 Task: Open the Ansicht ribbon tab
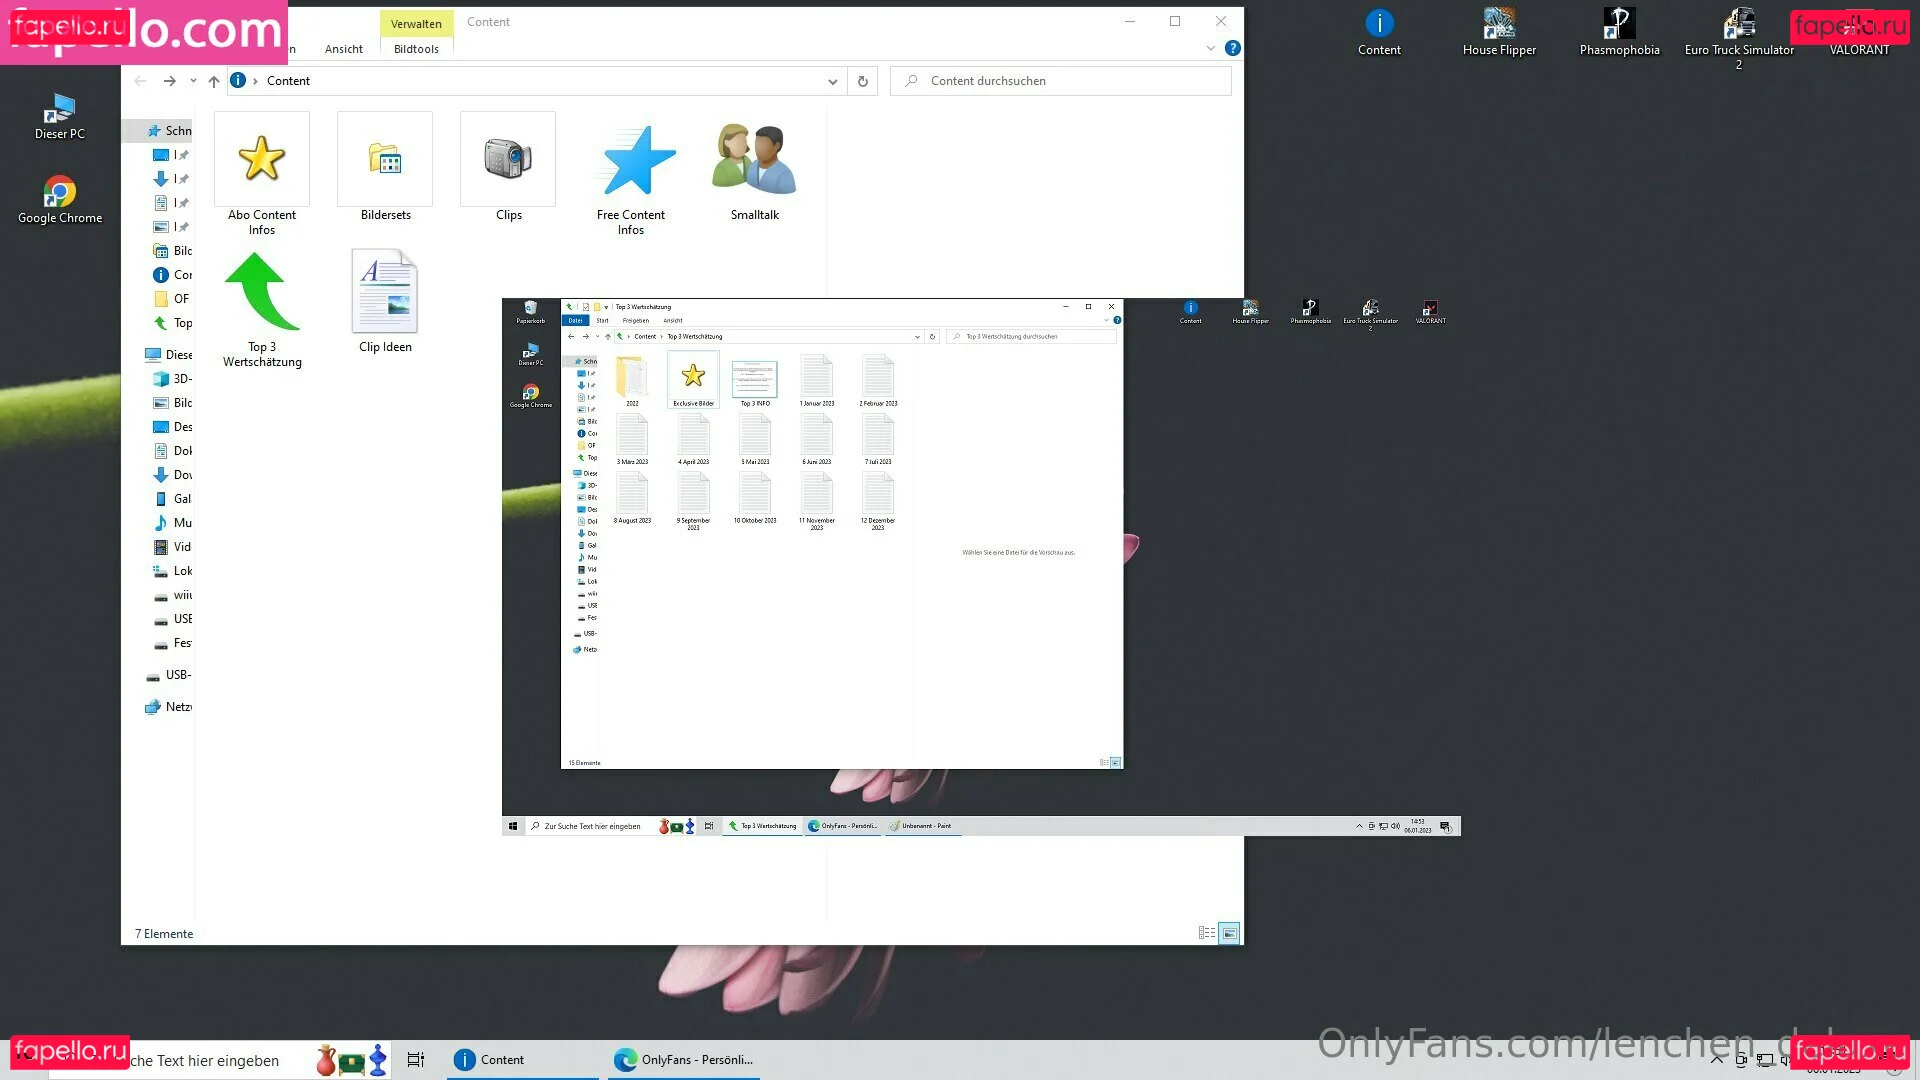[x=343, y=49]
